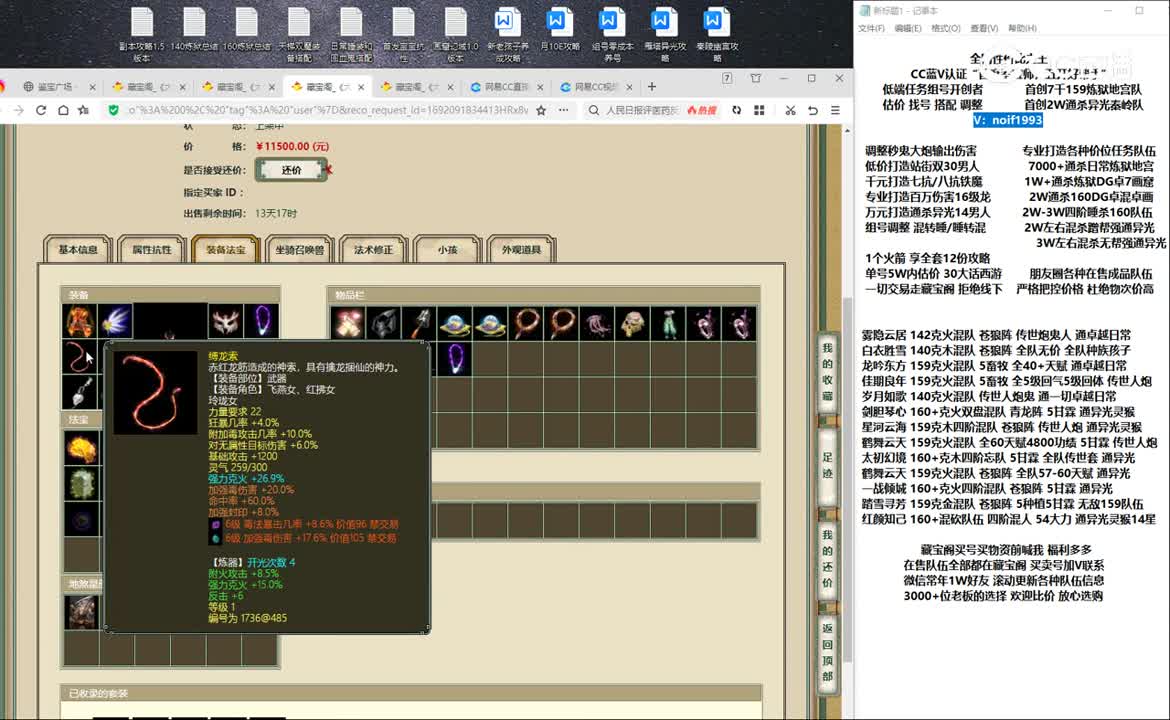Select the green robe item in the inventory

pyautogui.click(x=669, y=324)
